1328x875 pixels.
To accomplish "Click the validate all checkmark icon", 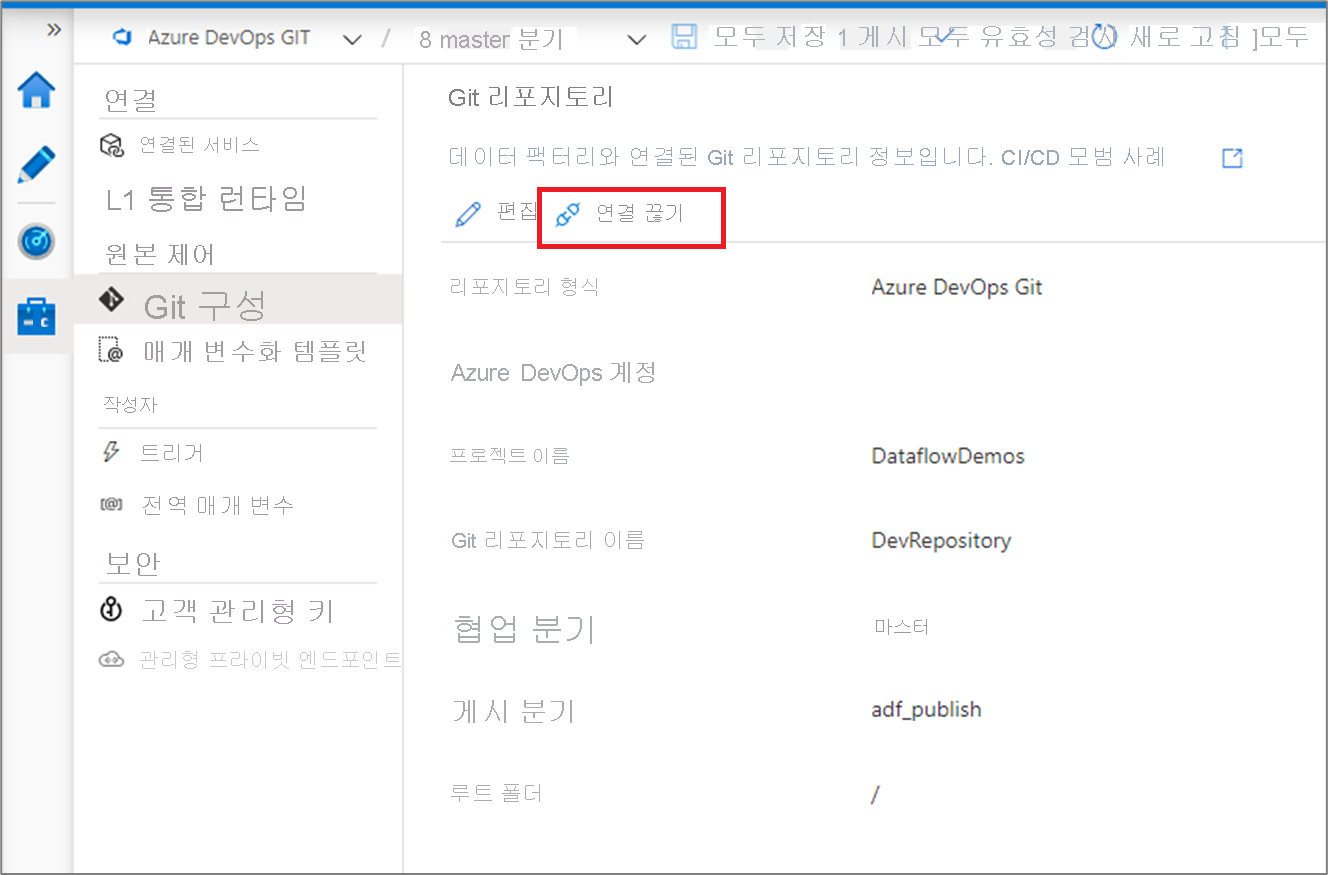I will point(944,37).
